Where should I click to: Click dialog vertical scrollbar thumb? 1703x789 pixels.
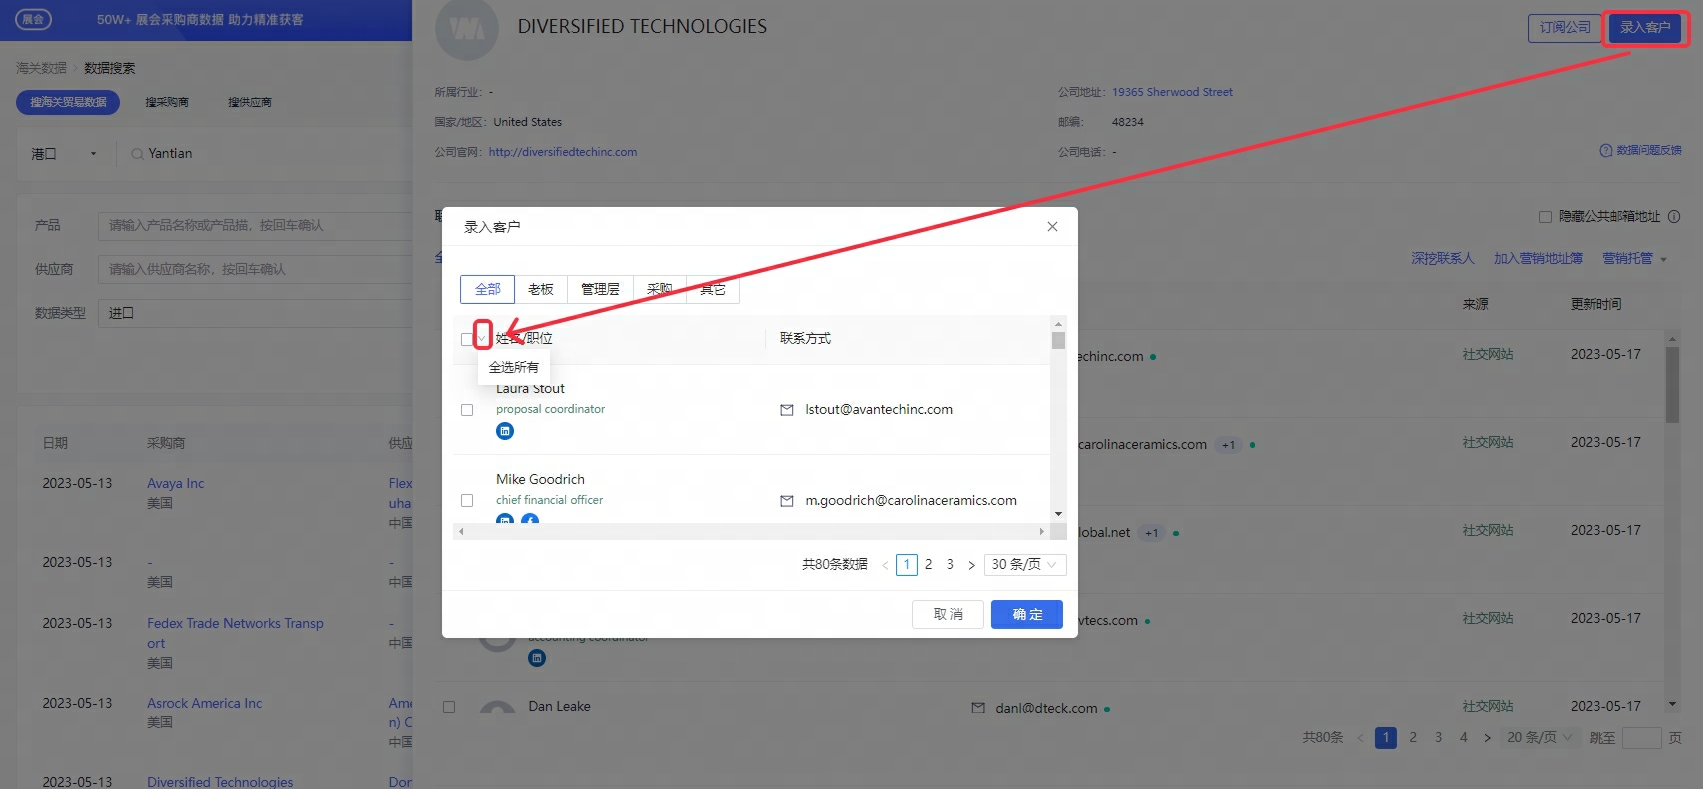1058,340
